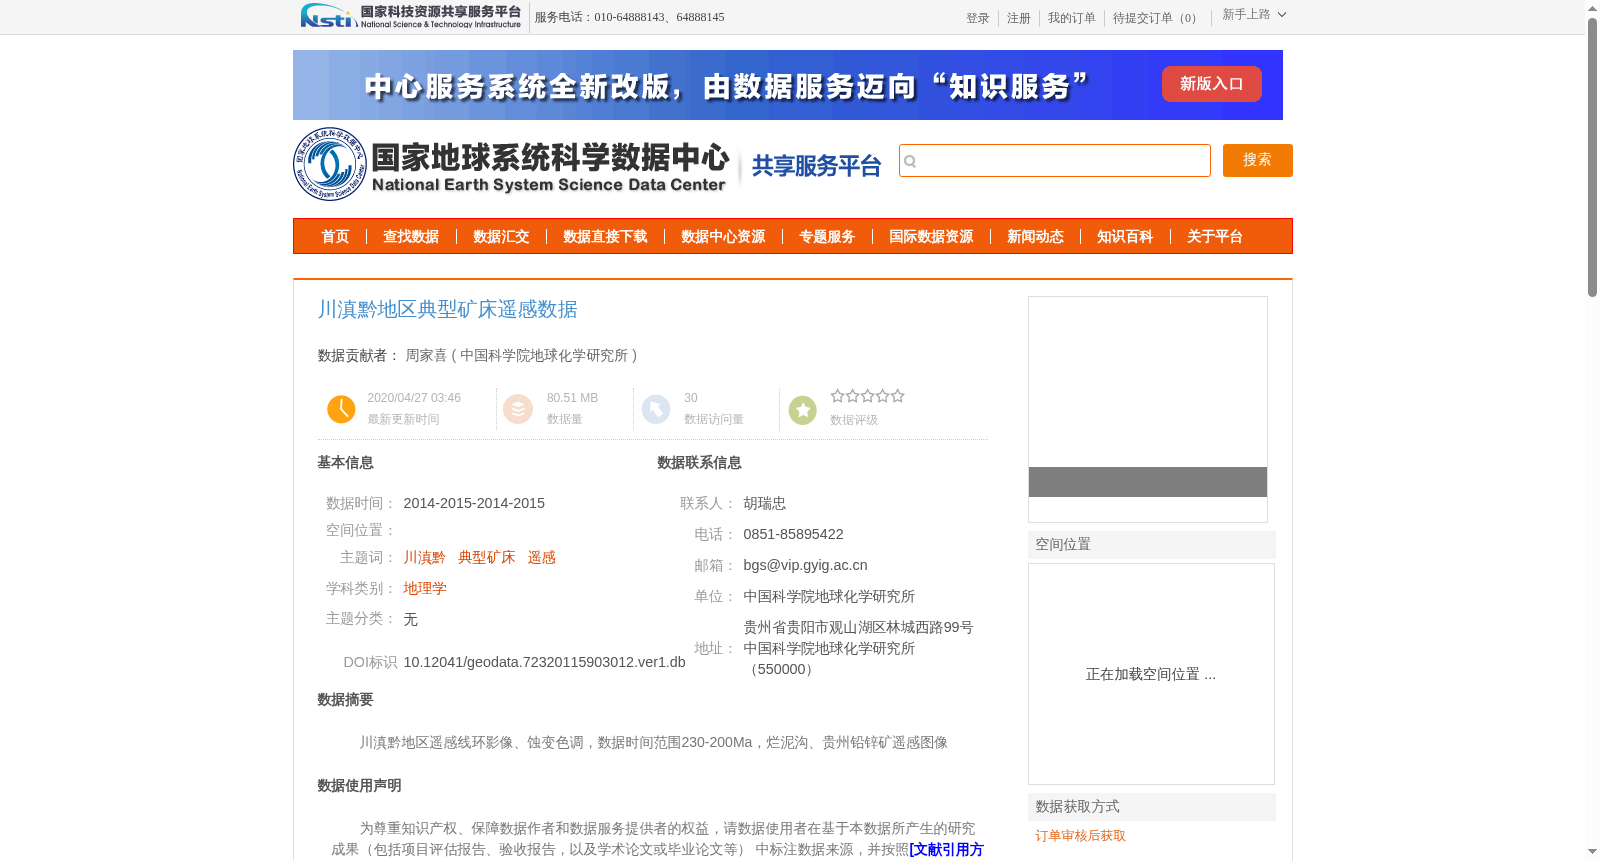
Task: Open the 数据汇交 menu item
Action: point(501,237)
